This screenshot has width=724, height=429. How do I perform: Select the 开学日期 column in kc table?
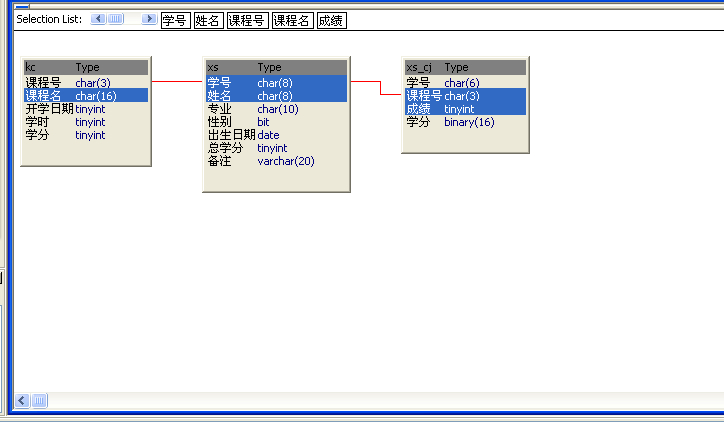(x=86, y=109)
